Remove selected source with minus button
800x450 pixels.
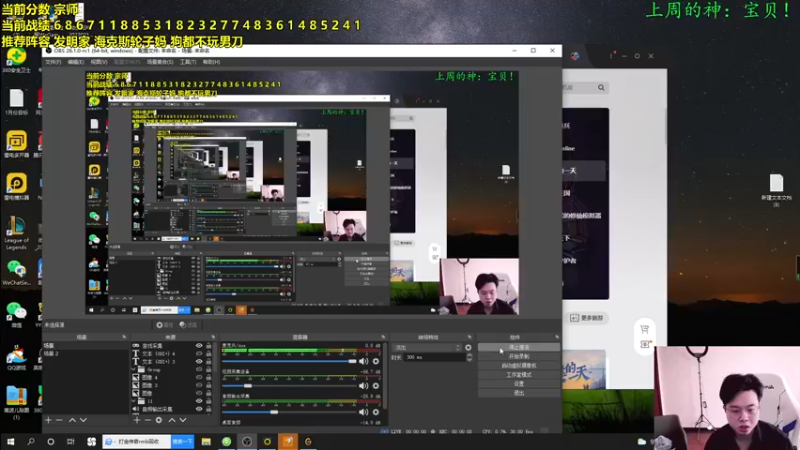pyautogui.click(x=147, y=420)
